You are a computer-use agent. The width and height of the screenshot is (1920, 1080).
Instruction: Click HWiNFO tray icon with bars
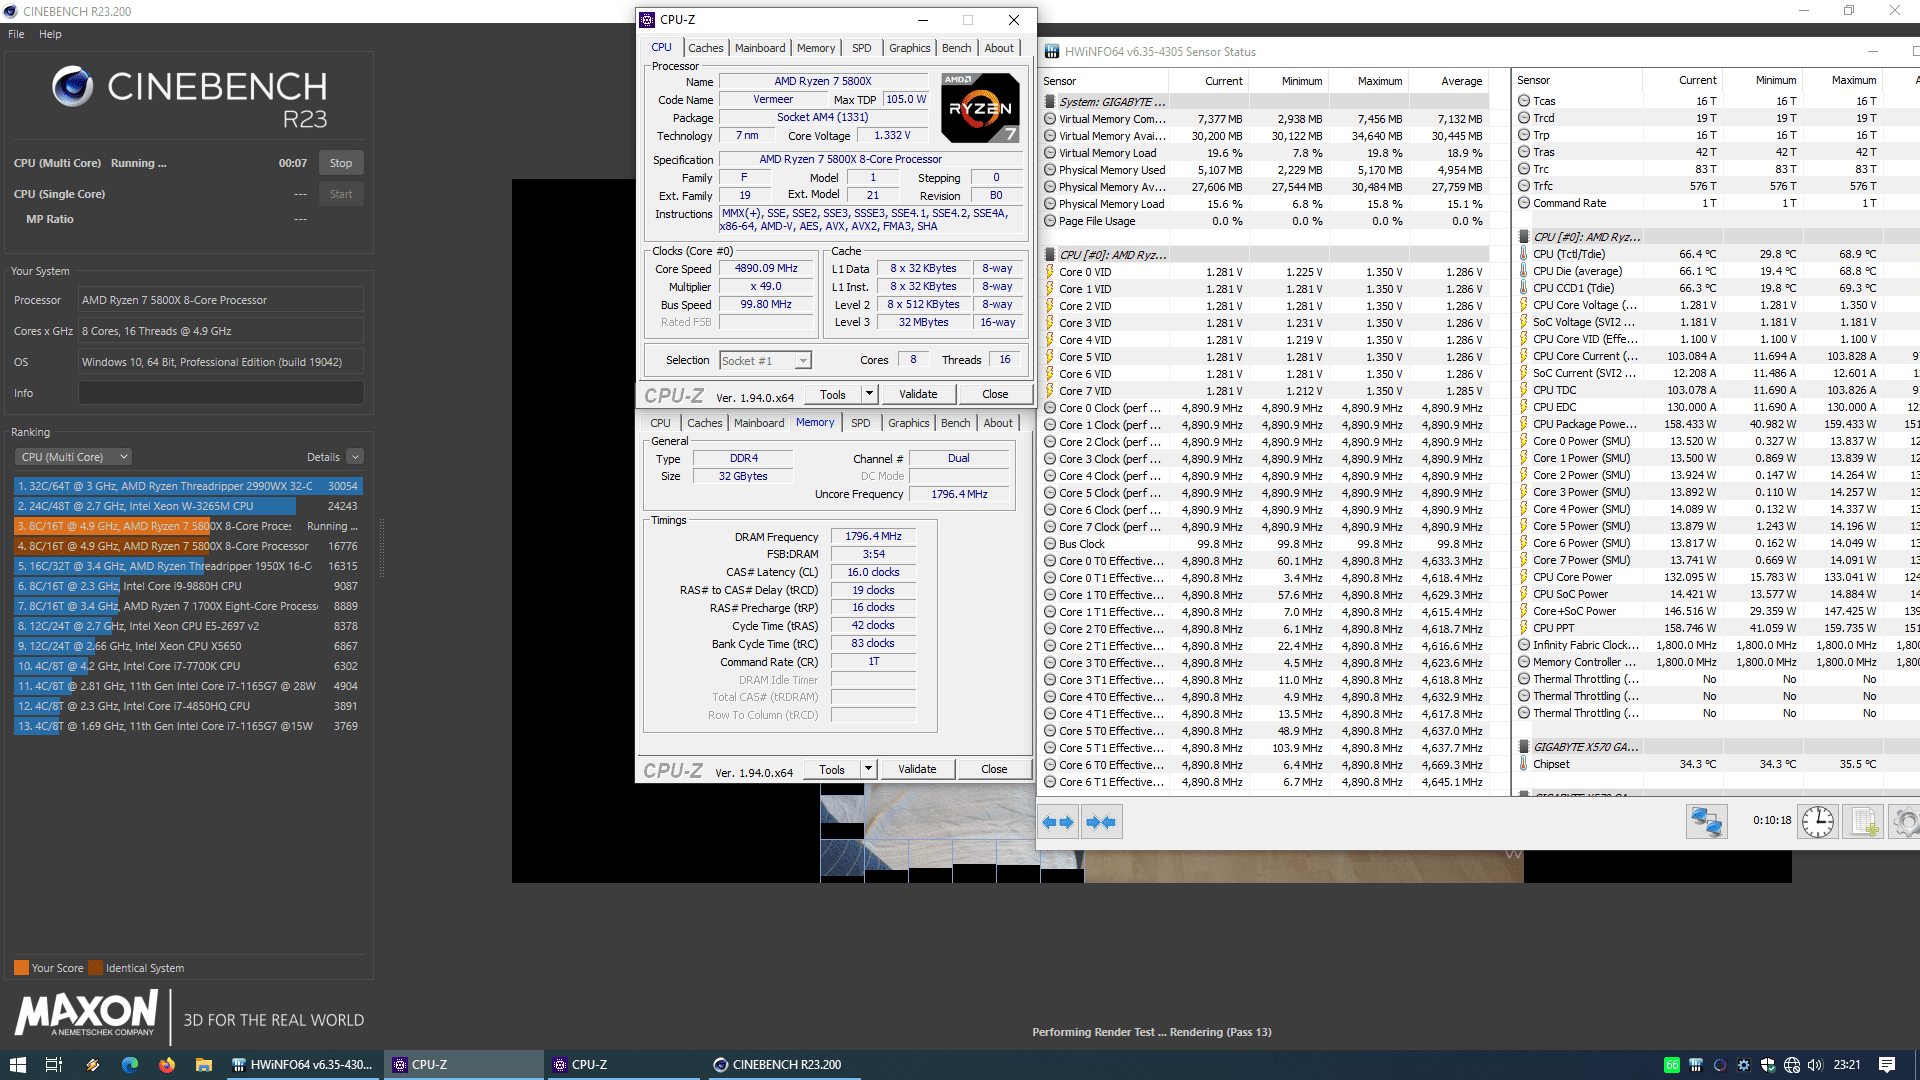click(1696, 1065)
